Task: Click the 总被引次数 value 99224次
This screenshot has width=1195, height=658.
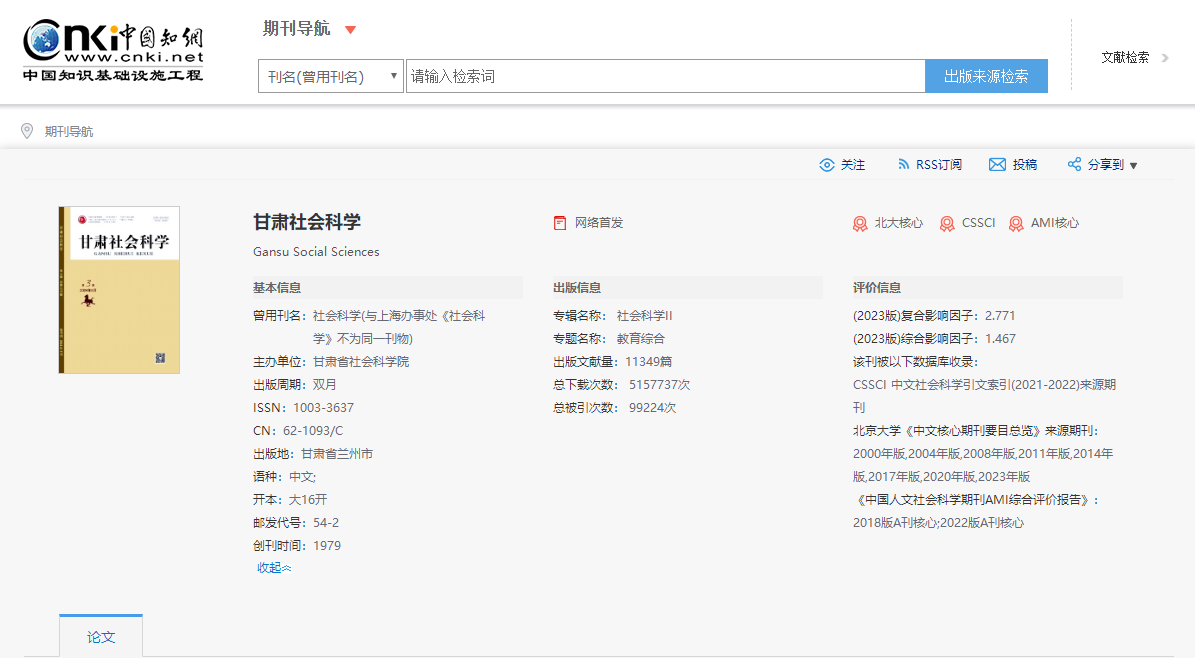Action: tap(652, 408)
